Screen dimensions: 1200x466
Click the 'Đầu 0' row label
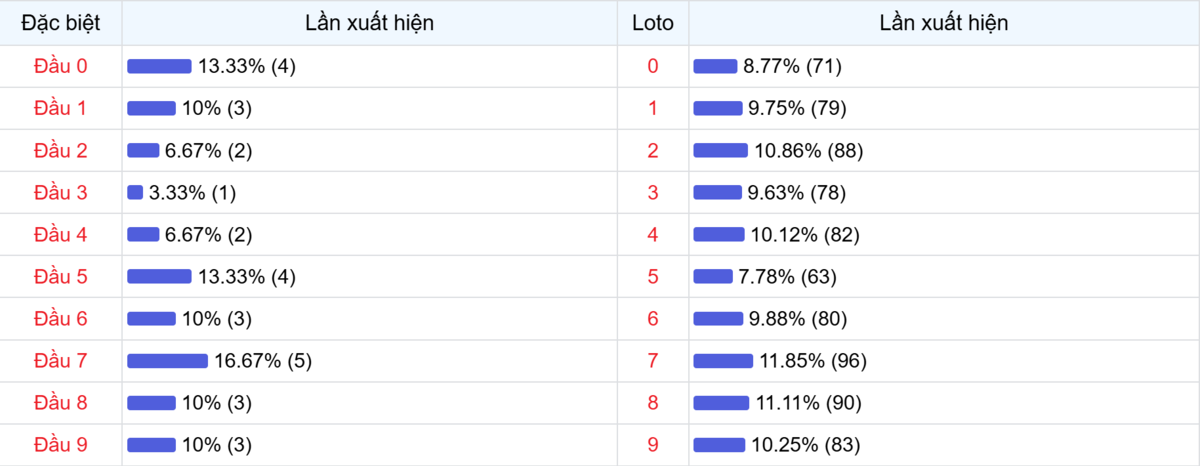point(61,66)
